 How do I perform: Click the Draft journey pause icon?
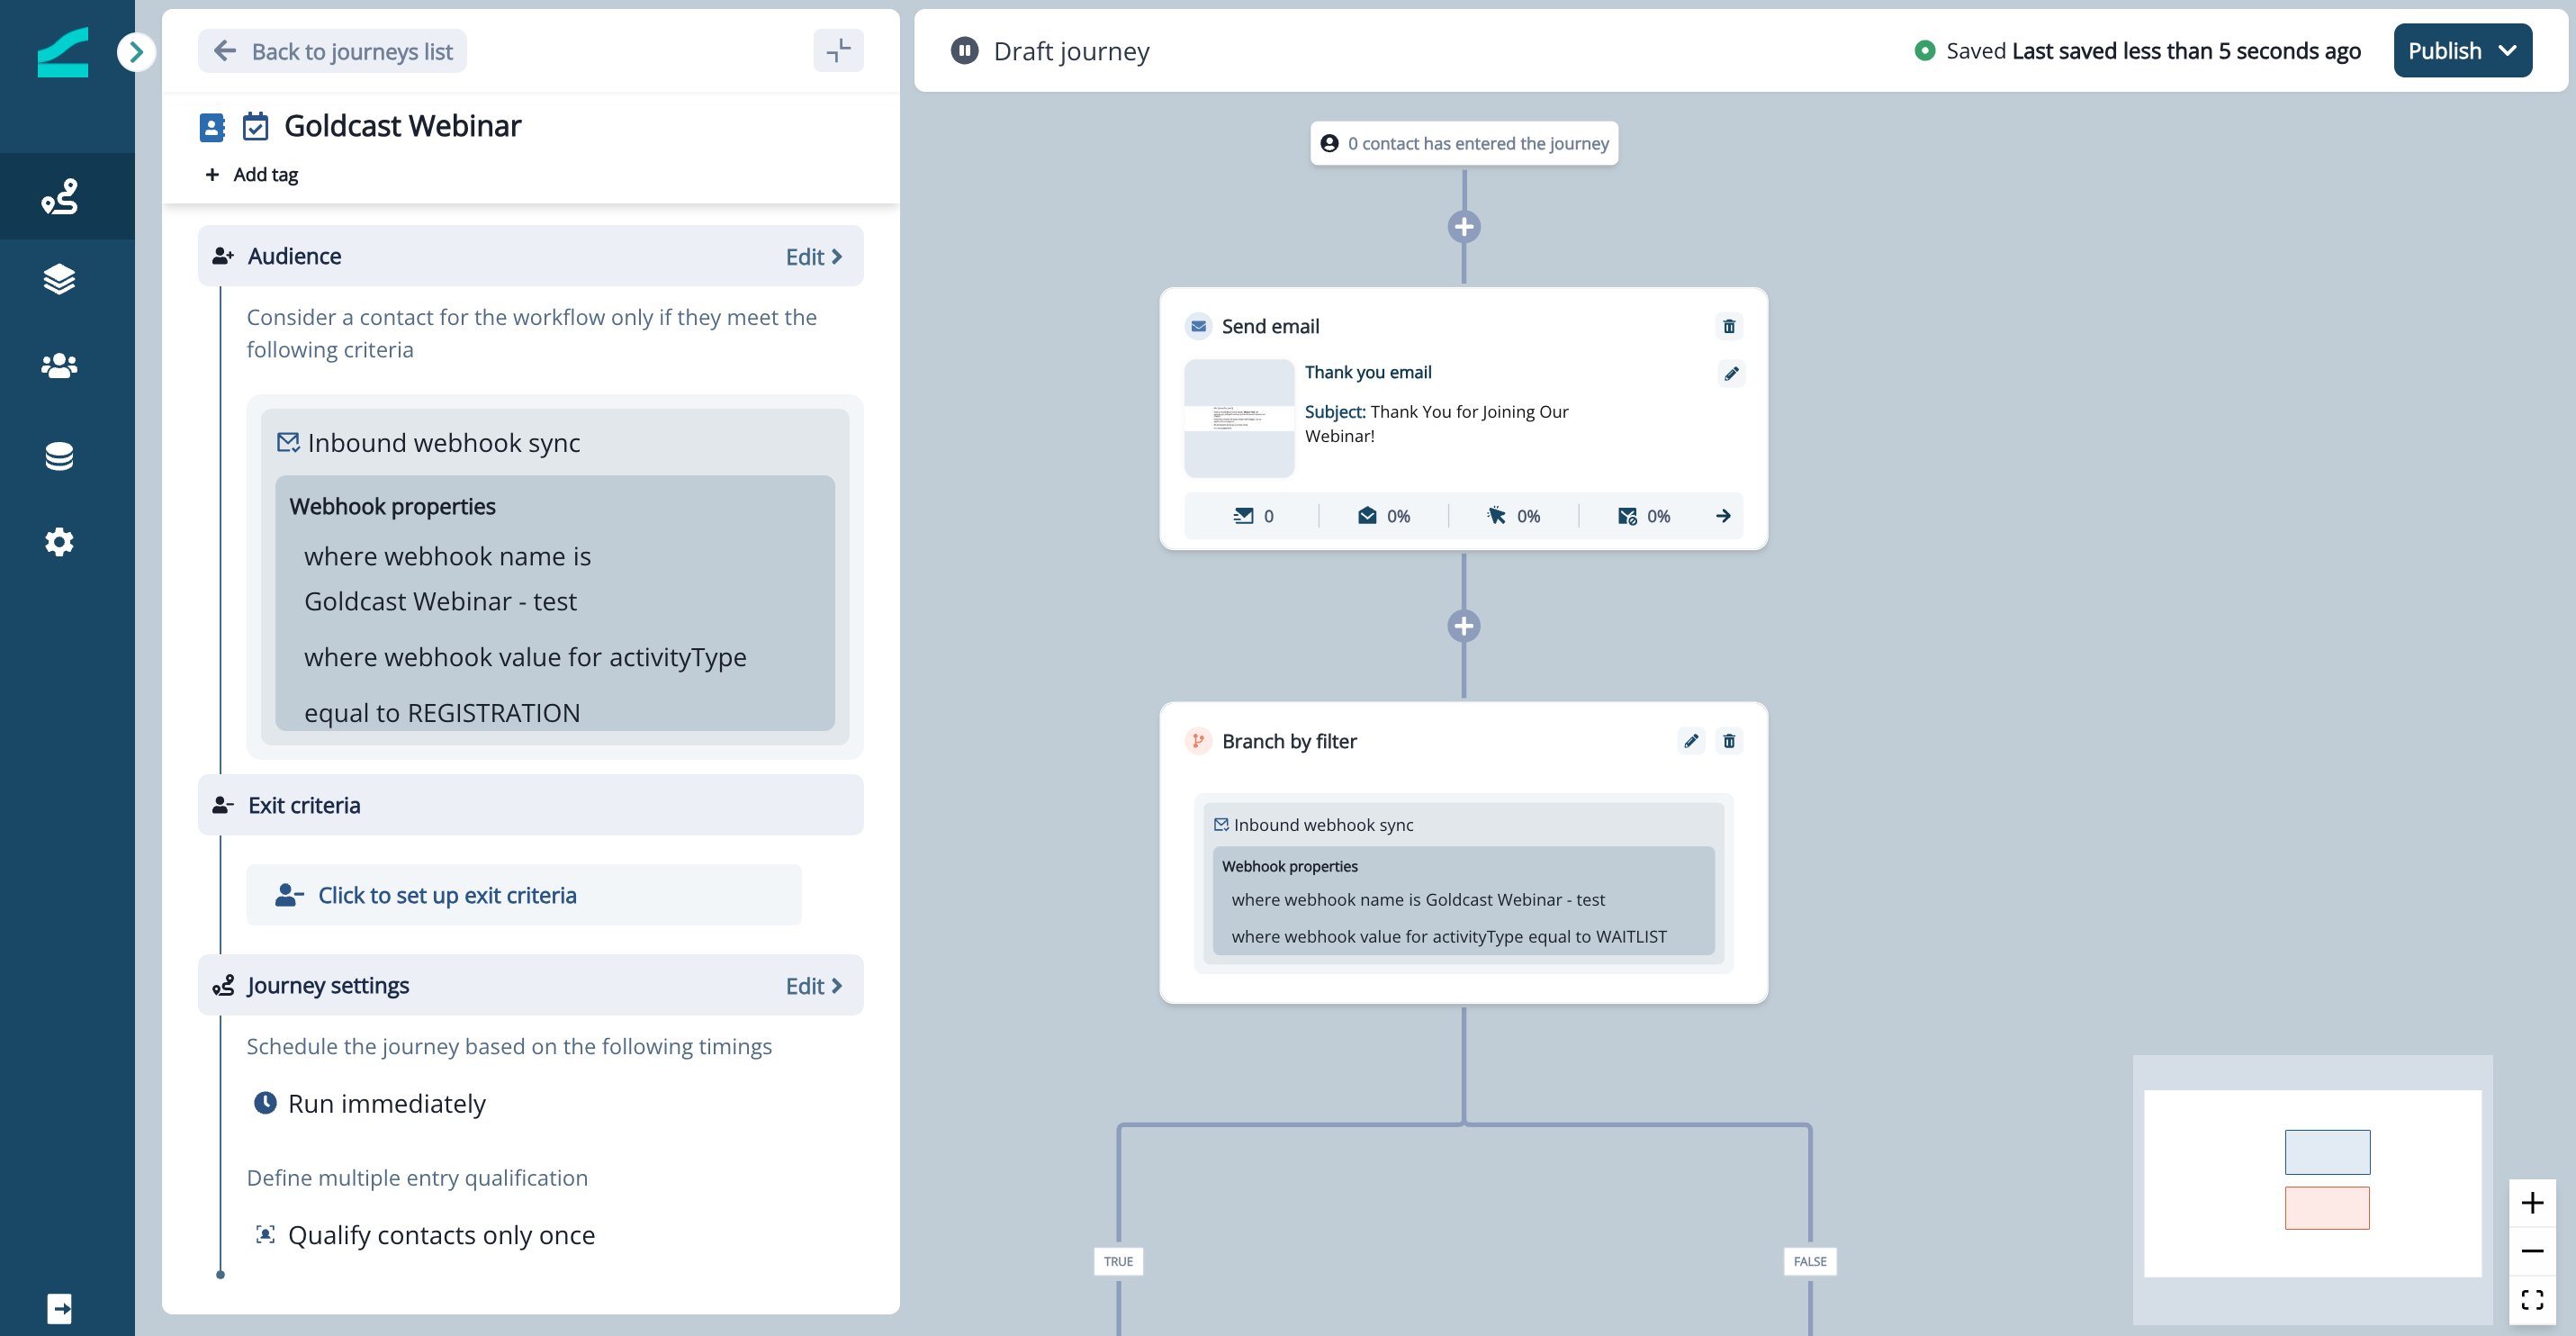[x=964, y=50]
